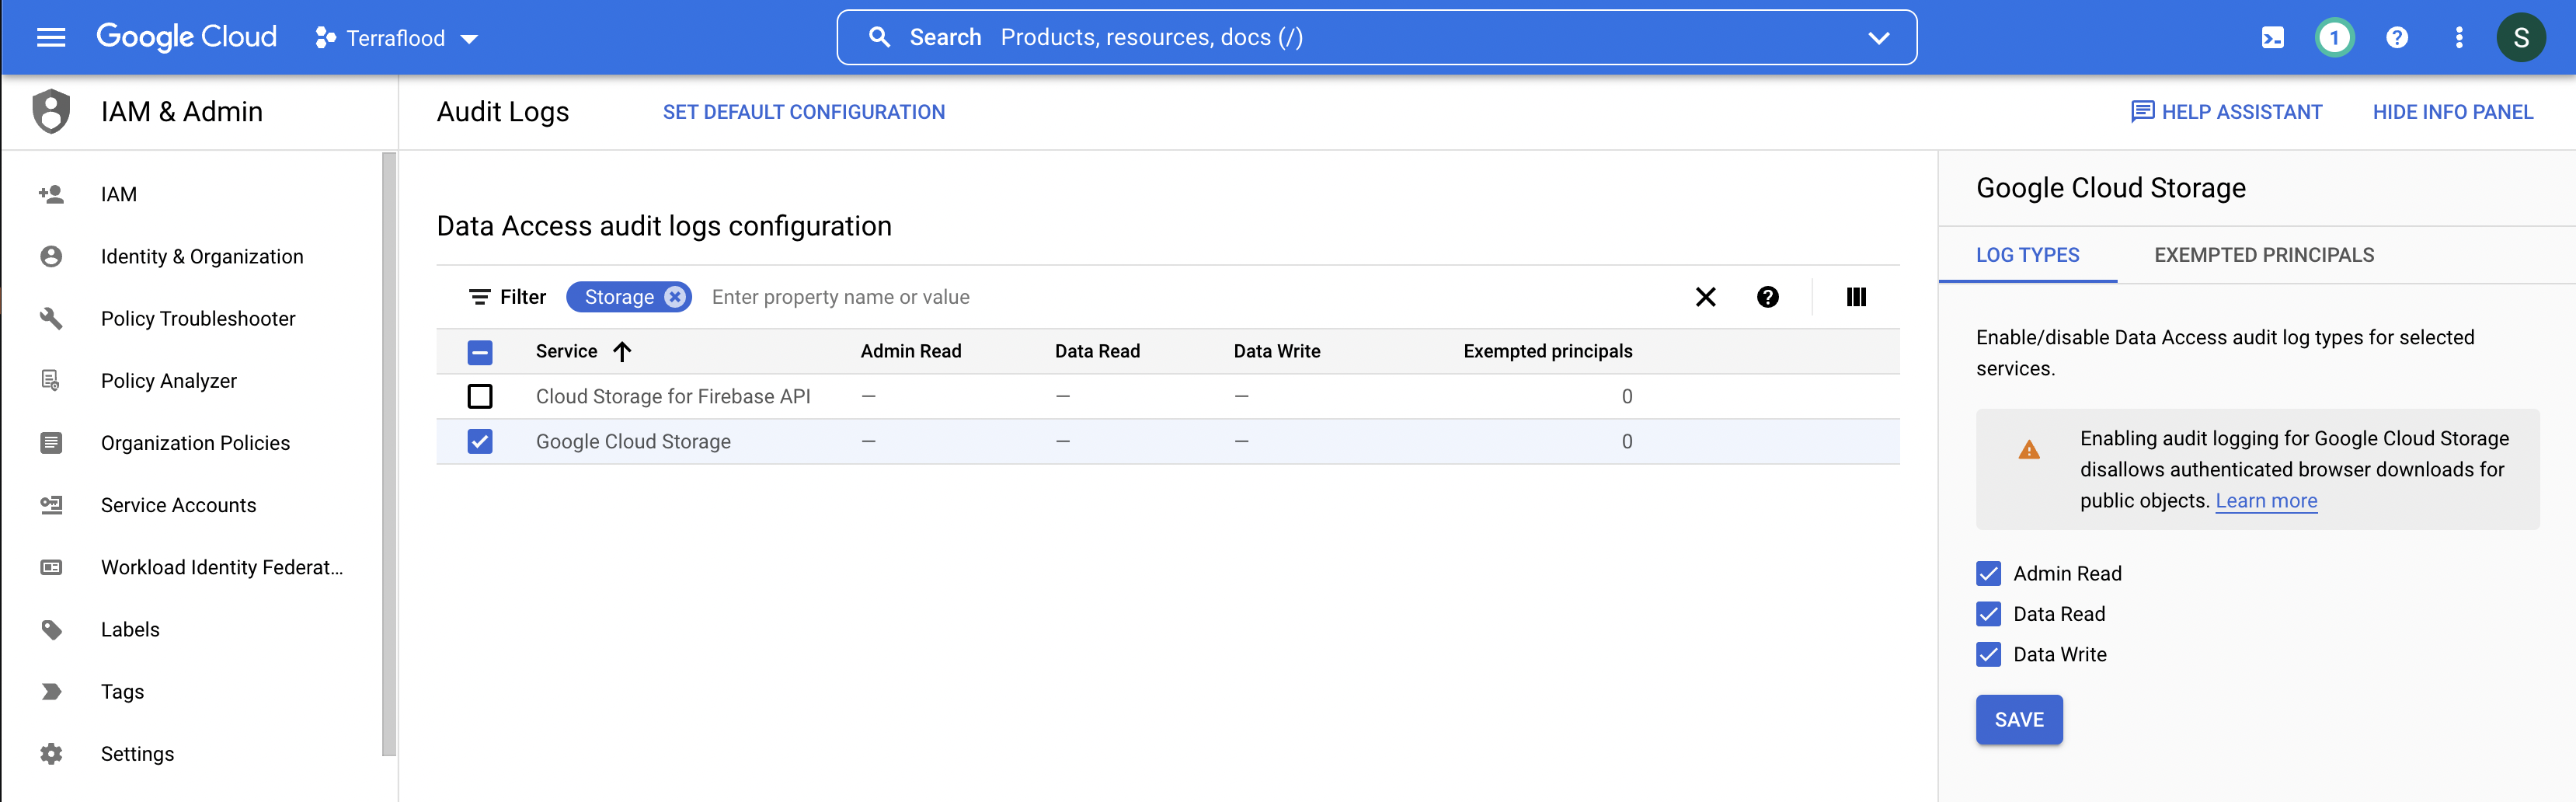Image resolution: width=2576 pixels, height=802 pixels.
Task: Click the Google Cloud logo
Action: (x=186, y=37)
